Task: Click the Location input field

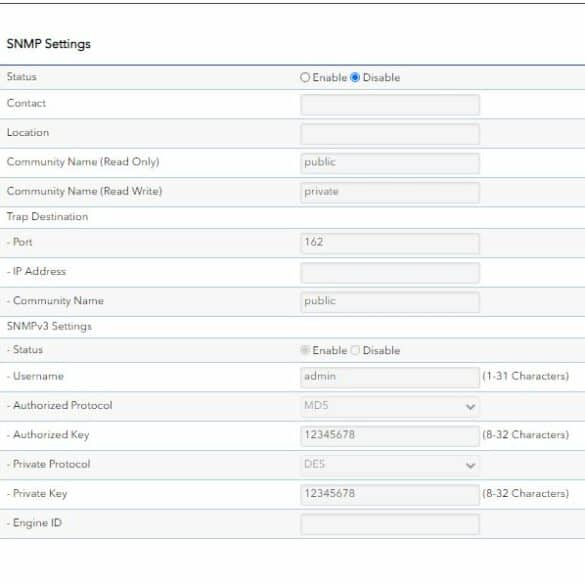Action: click(x=390, y=134)
